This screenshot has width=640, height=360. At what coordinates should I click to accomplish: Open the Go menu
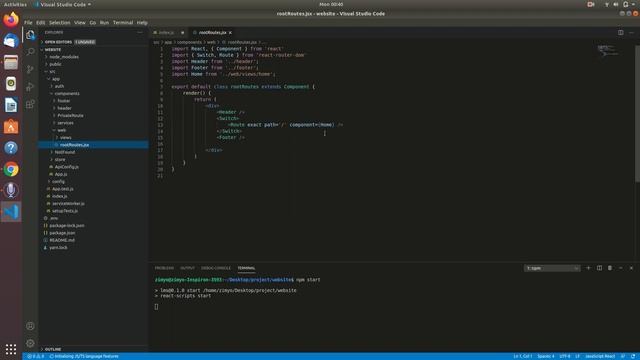93,22
